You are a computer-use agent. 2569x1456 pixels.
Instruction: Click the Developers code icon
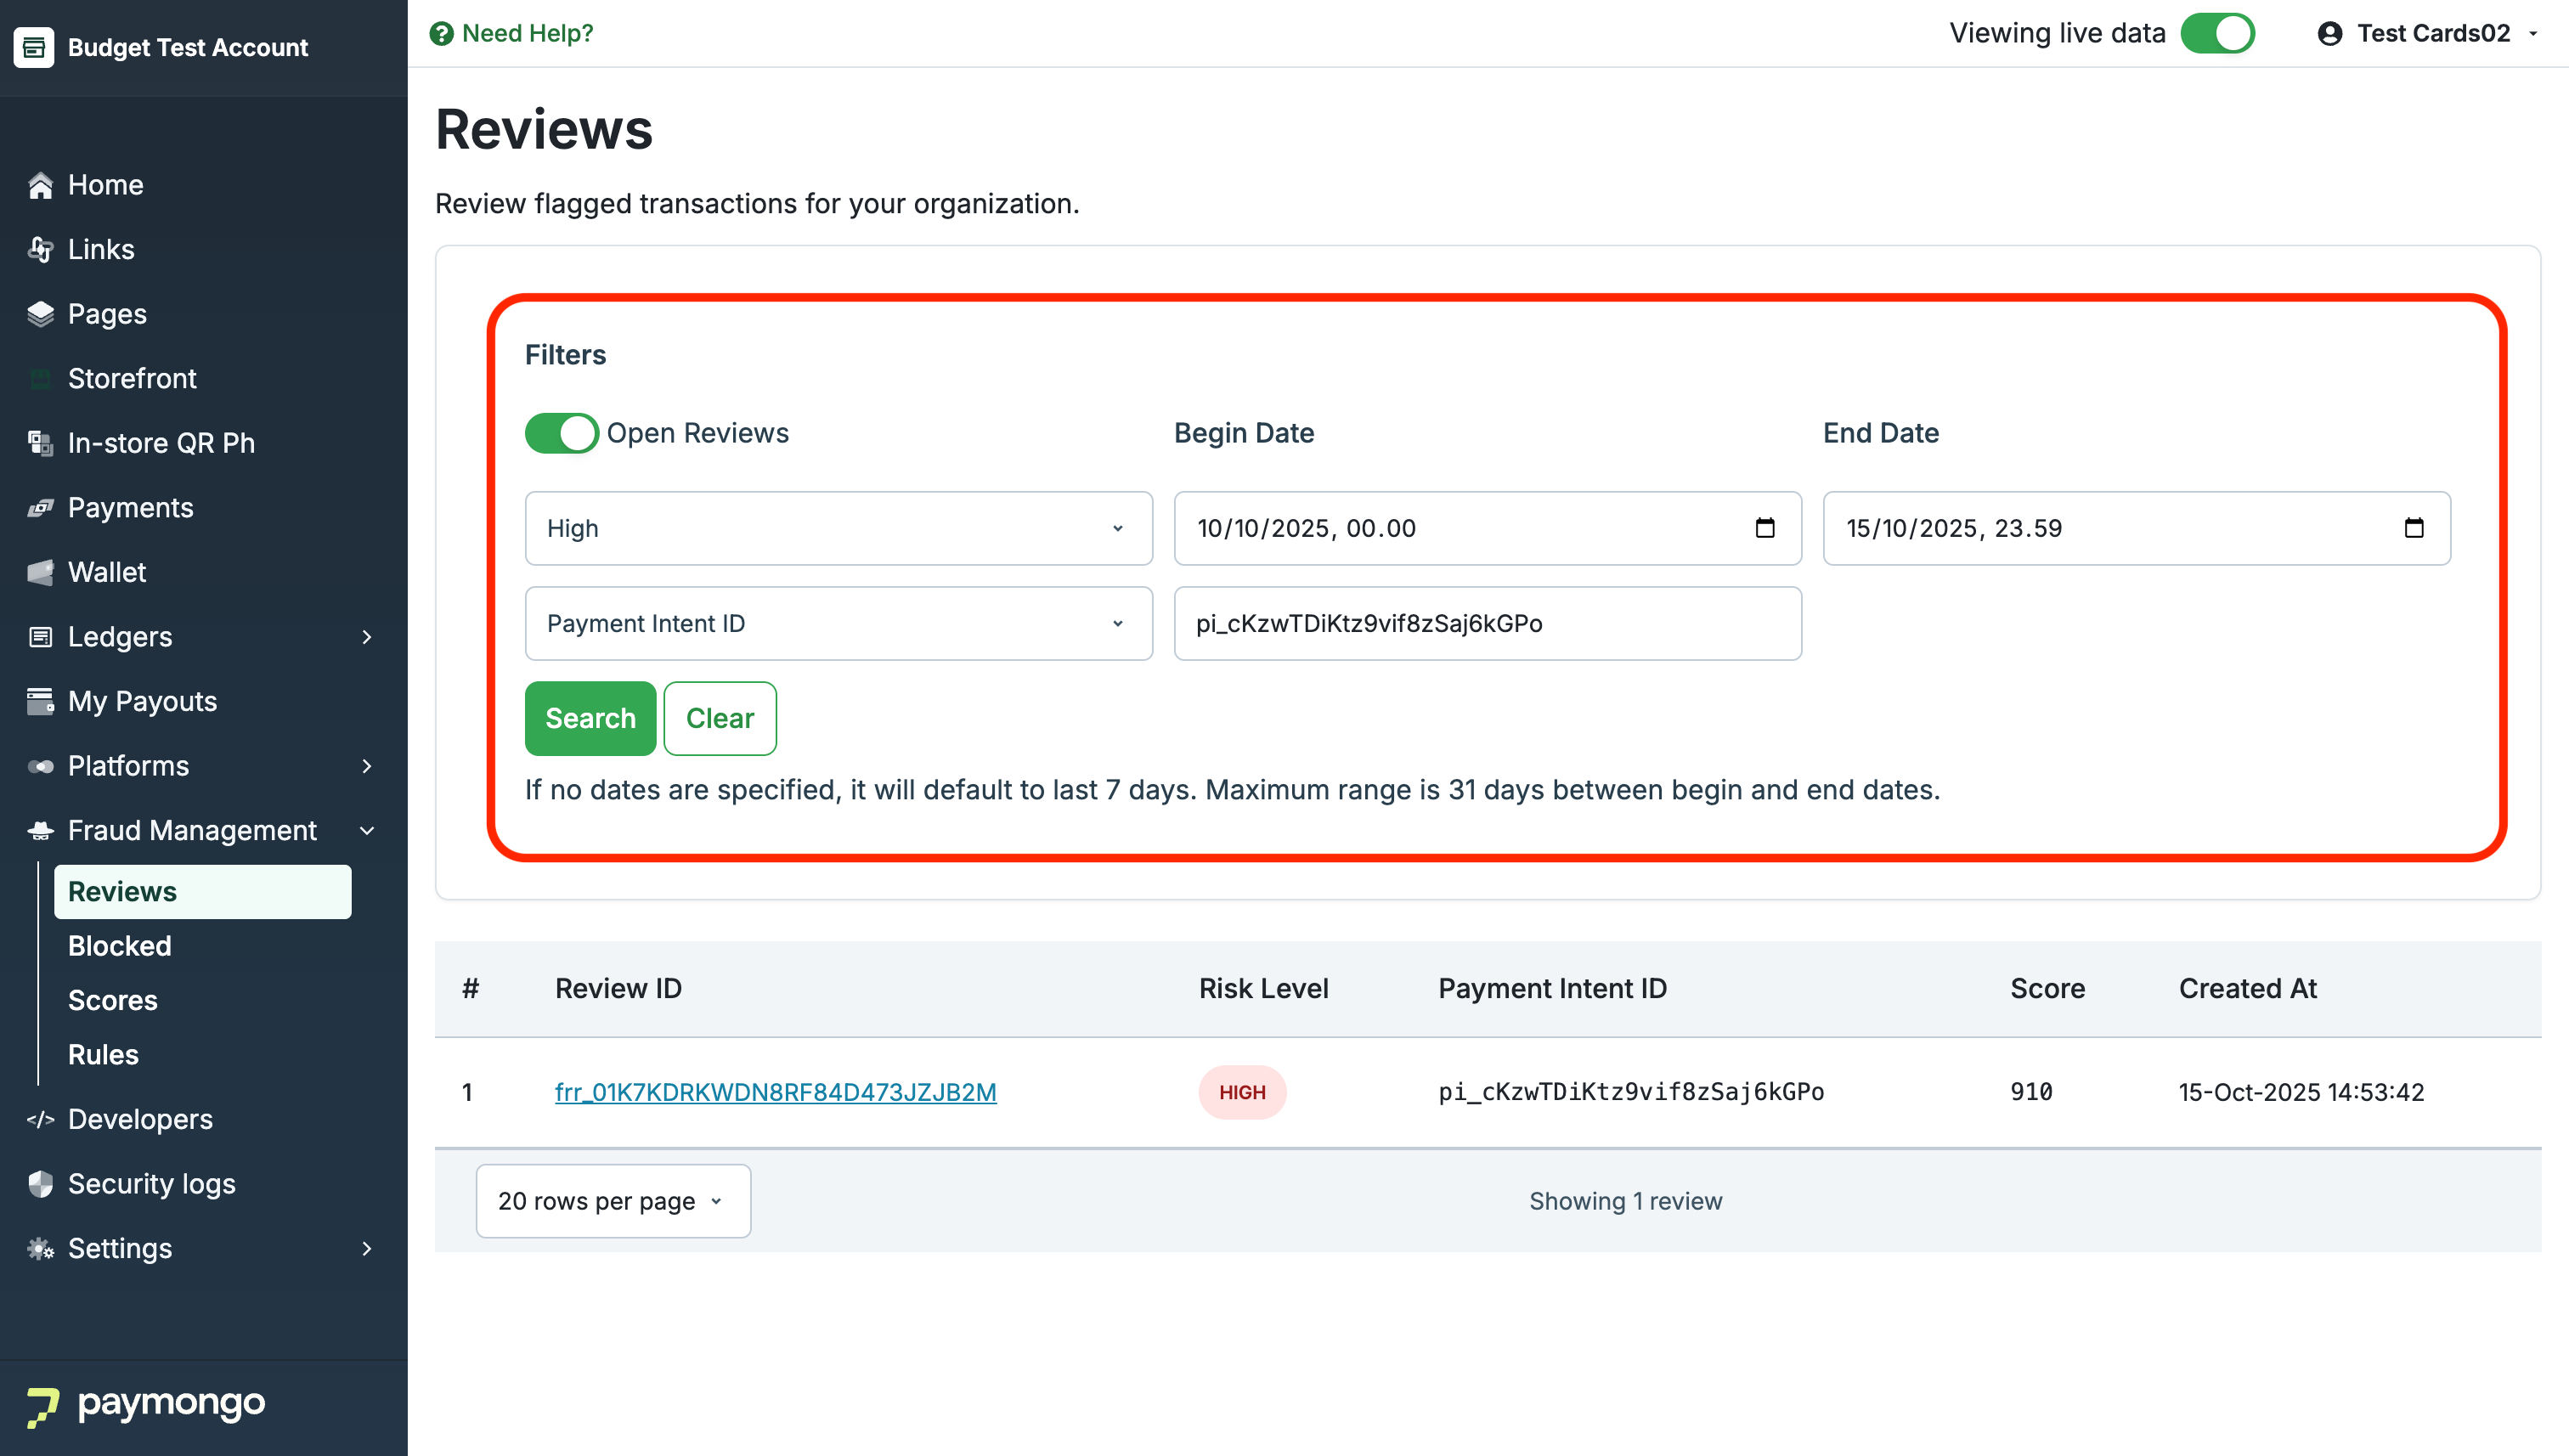40,1119
